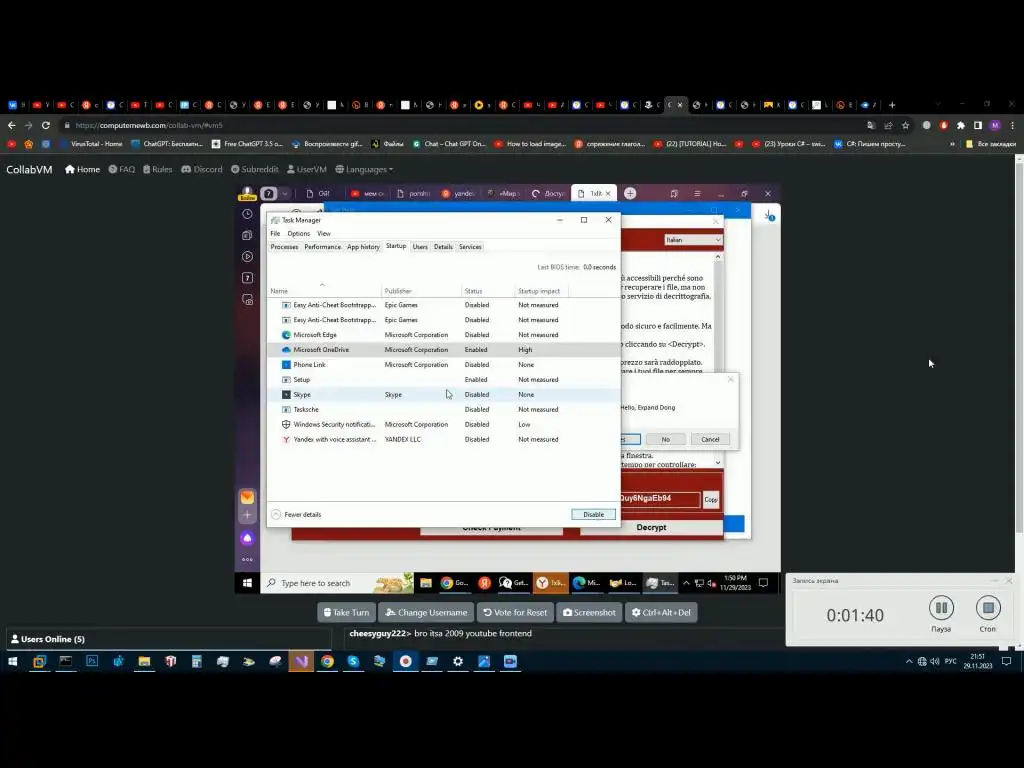Image resolution: width=1024 pixels, height=768 pixels.
Task: Open history clock icon in Yandex sidebar
Action: coord(247,214)
